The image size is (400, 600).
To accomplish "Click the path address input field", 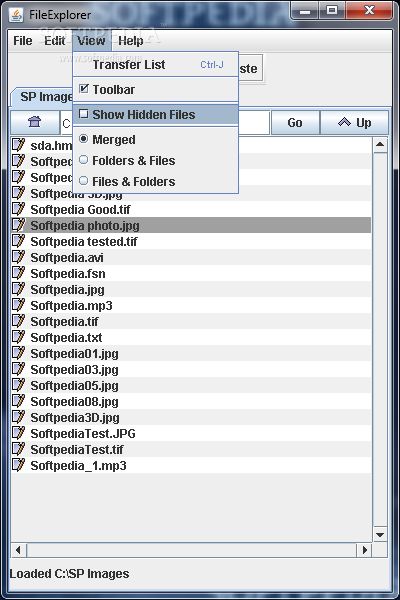I will [165, 123].
